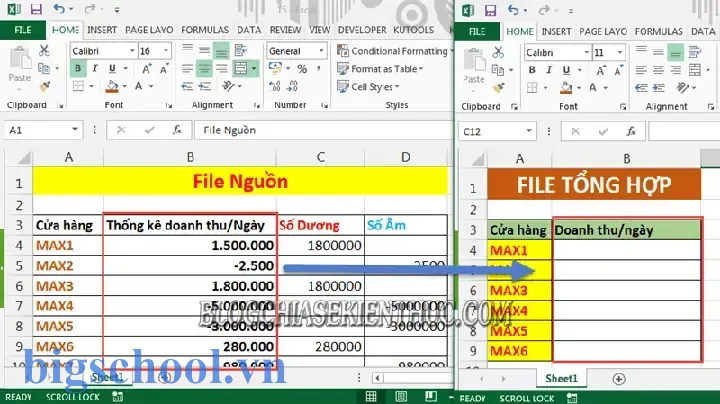720x404 pixels.
Task: Toggle Bold in right window font group
Action: tap(532, 70)
